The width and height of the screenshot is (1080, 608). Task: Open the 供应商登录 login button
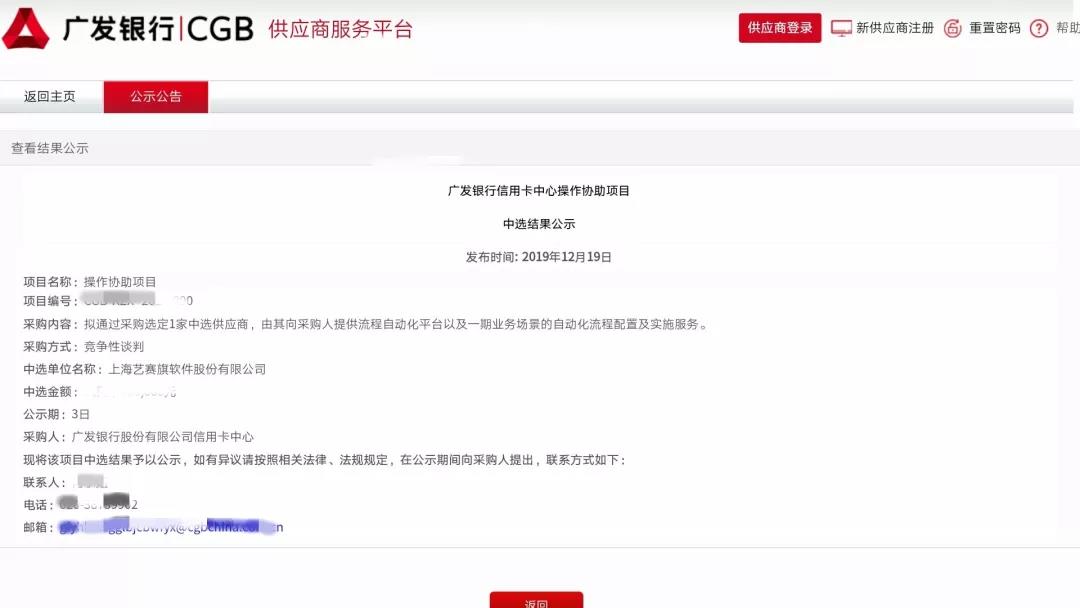[780, 28]
